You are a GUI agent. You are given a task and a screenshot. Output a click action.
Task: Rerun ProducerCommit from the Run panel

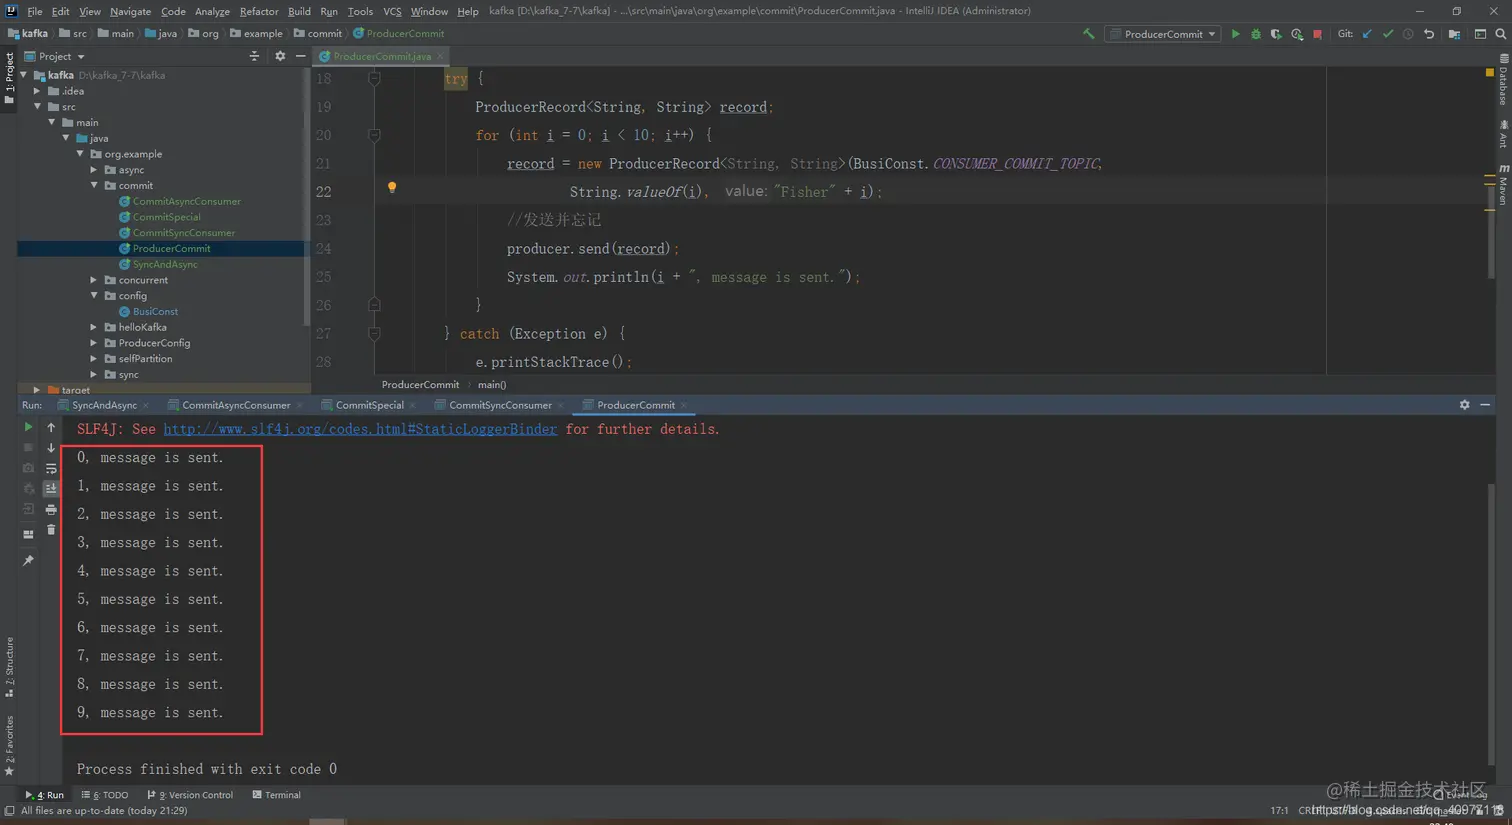pos(28,427)
